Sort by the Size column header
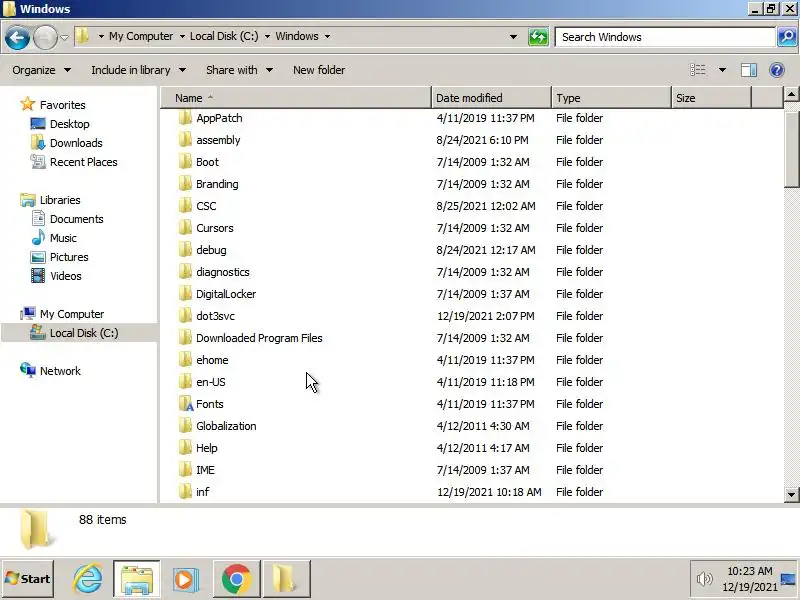Viewport: 800px width, 600px height. 711,97
